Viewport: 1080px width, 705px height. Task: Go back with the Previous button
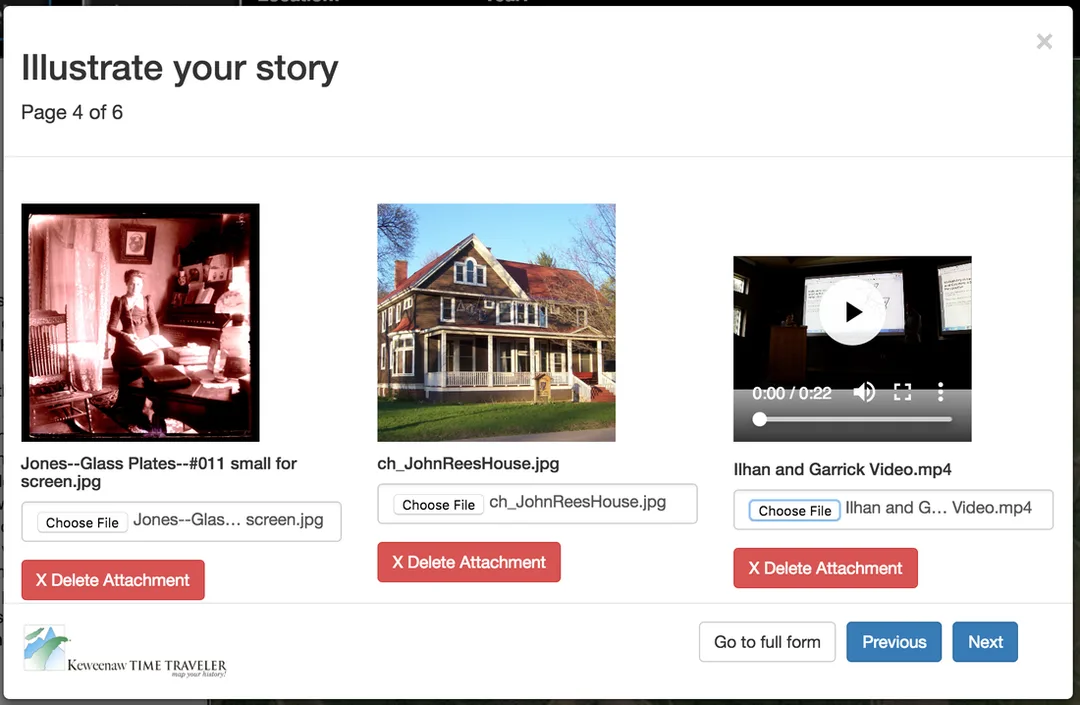(x=894, y=642)
